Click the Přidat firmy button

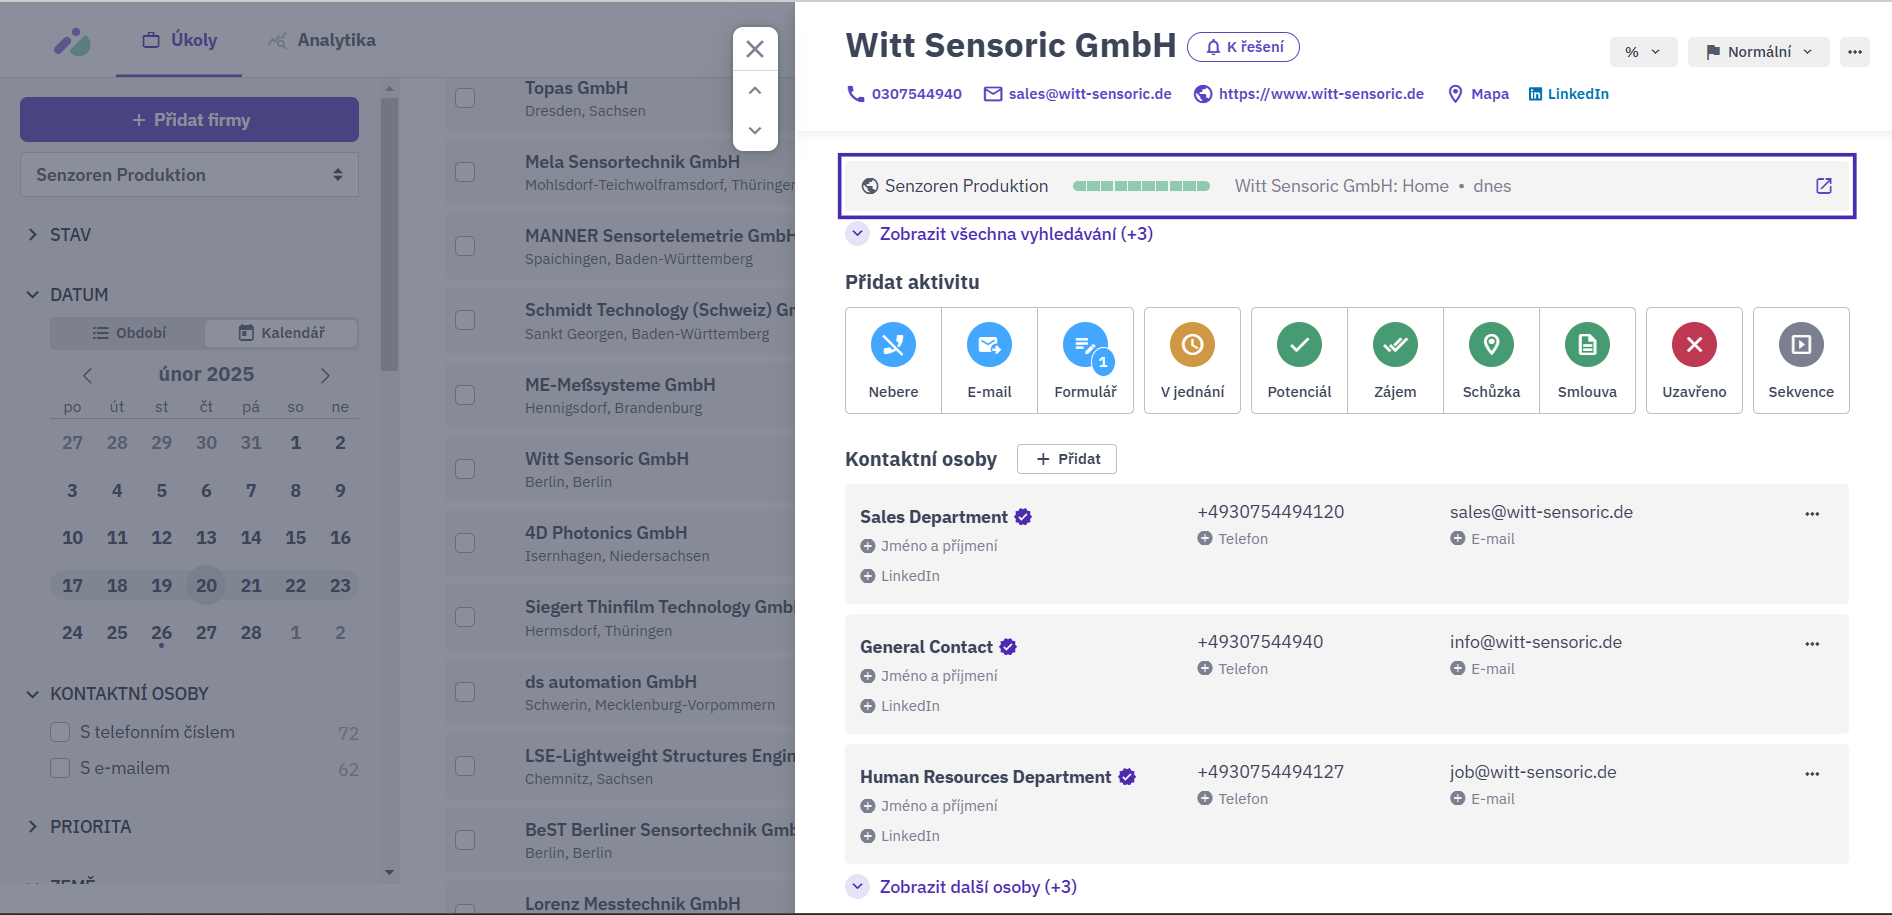[x=189, y=120]
